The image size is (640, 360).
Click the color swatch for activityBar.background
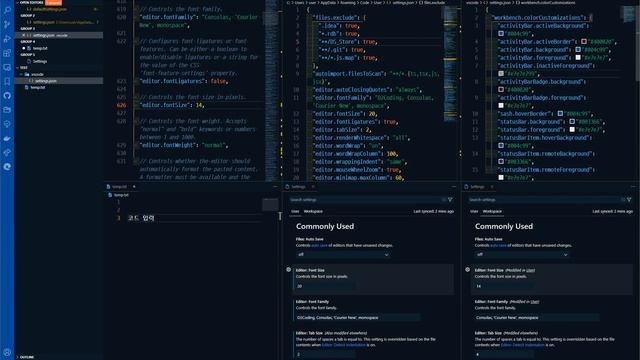(578, 50)
